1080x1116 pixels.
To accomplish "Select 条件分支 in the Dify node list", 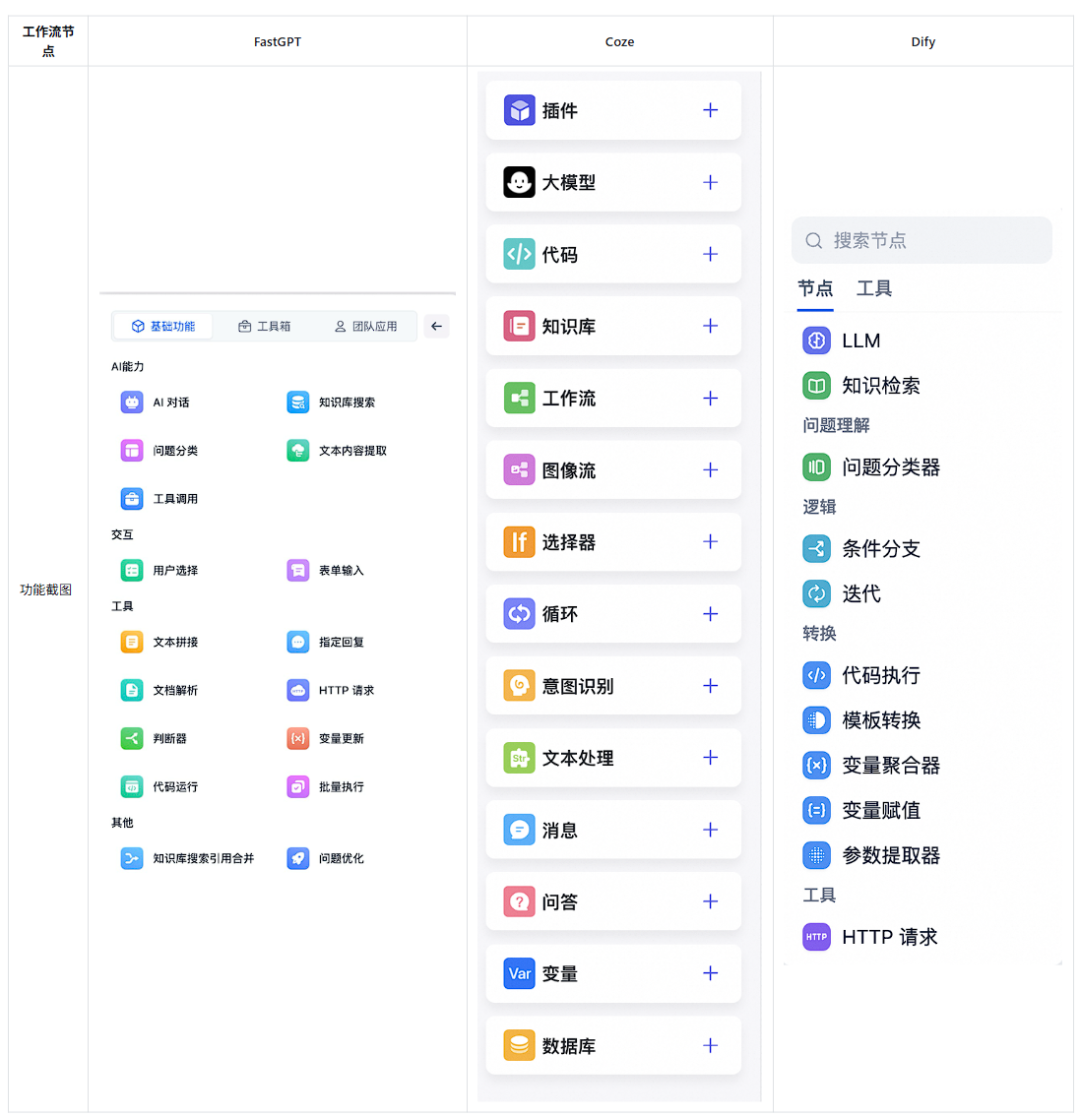I will tap(880, 548).
